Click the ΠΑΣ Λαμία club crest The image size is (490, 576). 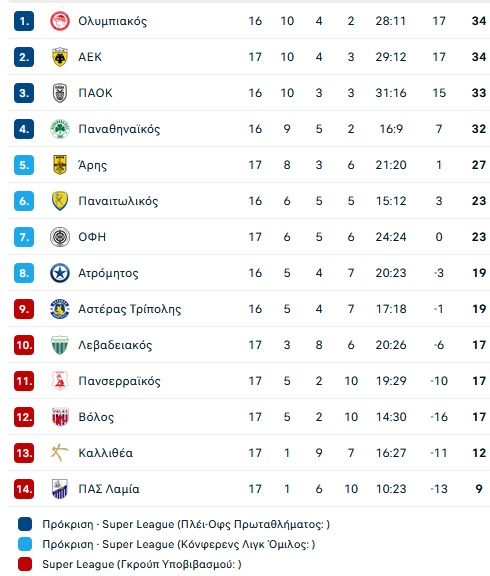point(60,489)
